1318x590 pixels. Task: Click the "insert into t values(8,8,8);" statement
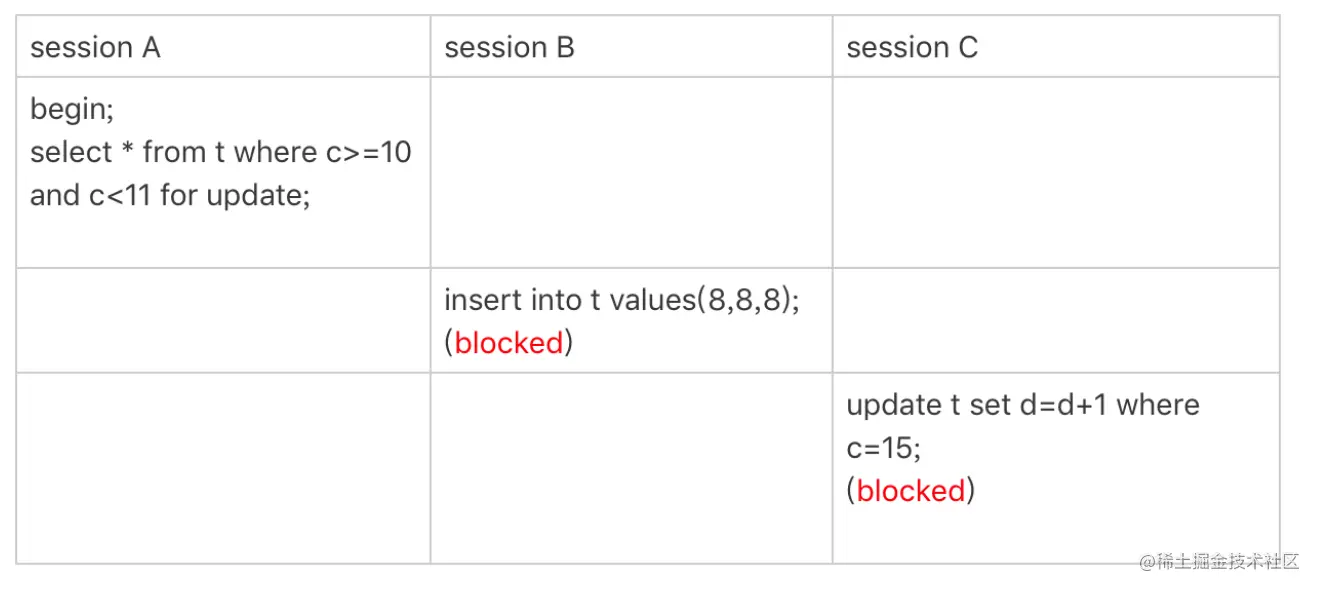click(622, 300)
